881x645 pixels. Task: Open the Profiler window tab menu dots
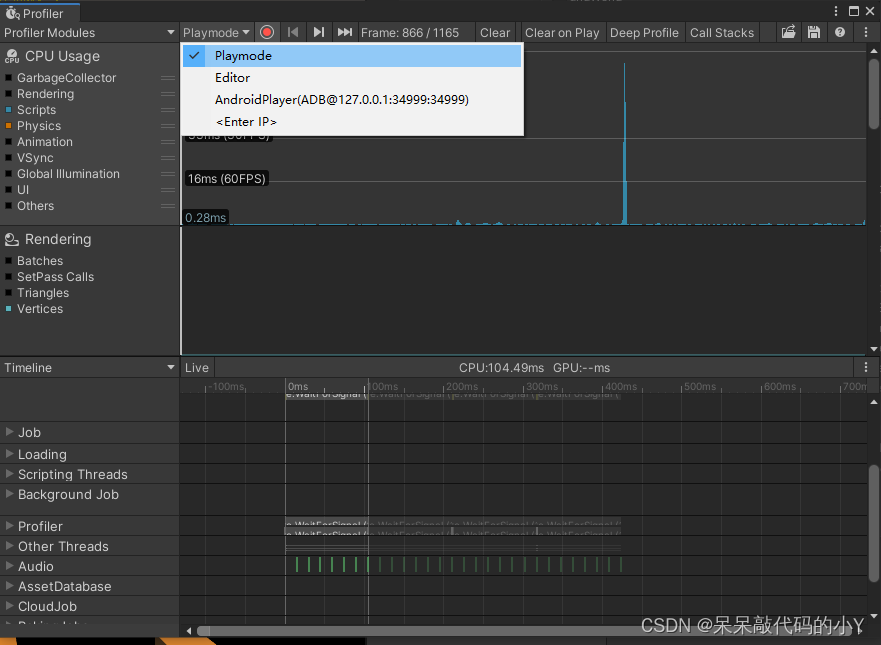(x=835, y=11)
